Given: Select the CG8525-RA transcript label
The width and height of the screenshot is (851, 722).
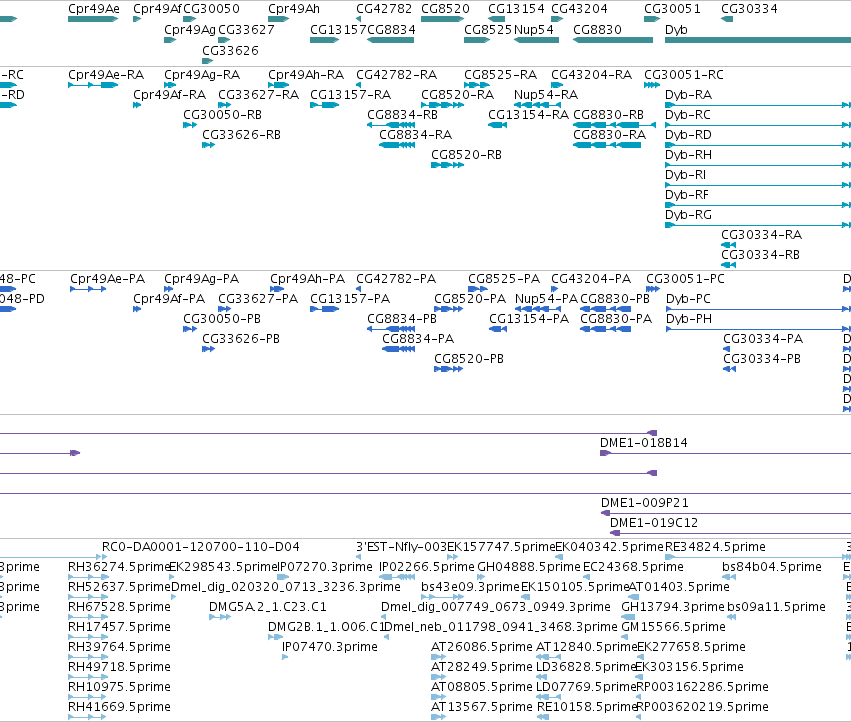Looking at the screenshot, I should pyautogui.click(x=500, y=75).
